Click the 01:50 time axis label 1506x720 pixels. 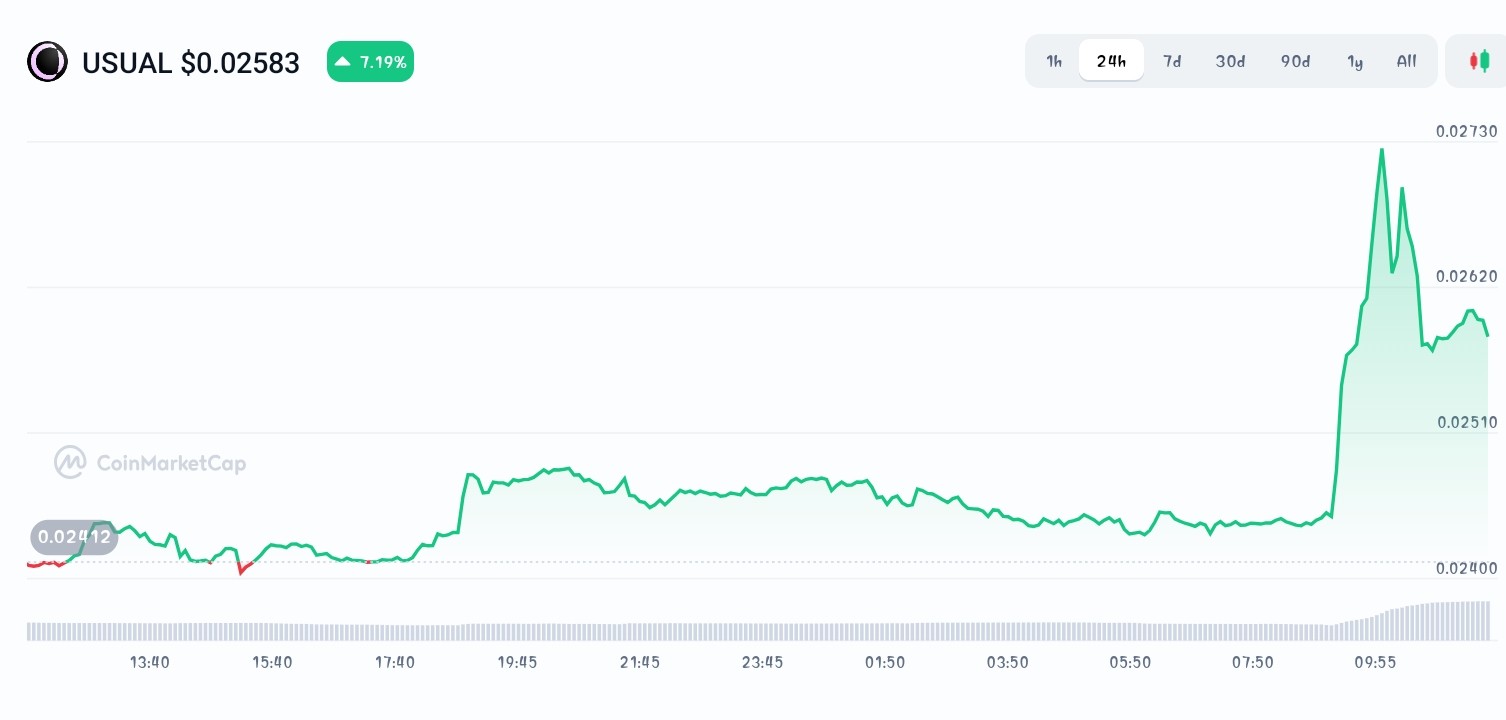[885, 662]
